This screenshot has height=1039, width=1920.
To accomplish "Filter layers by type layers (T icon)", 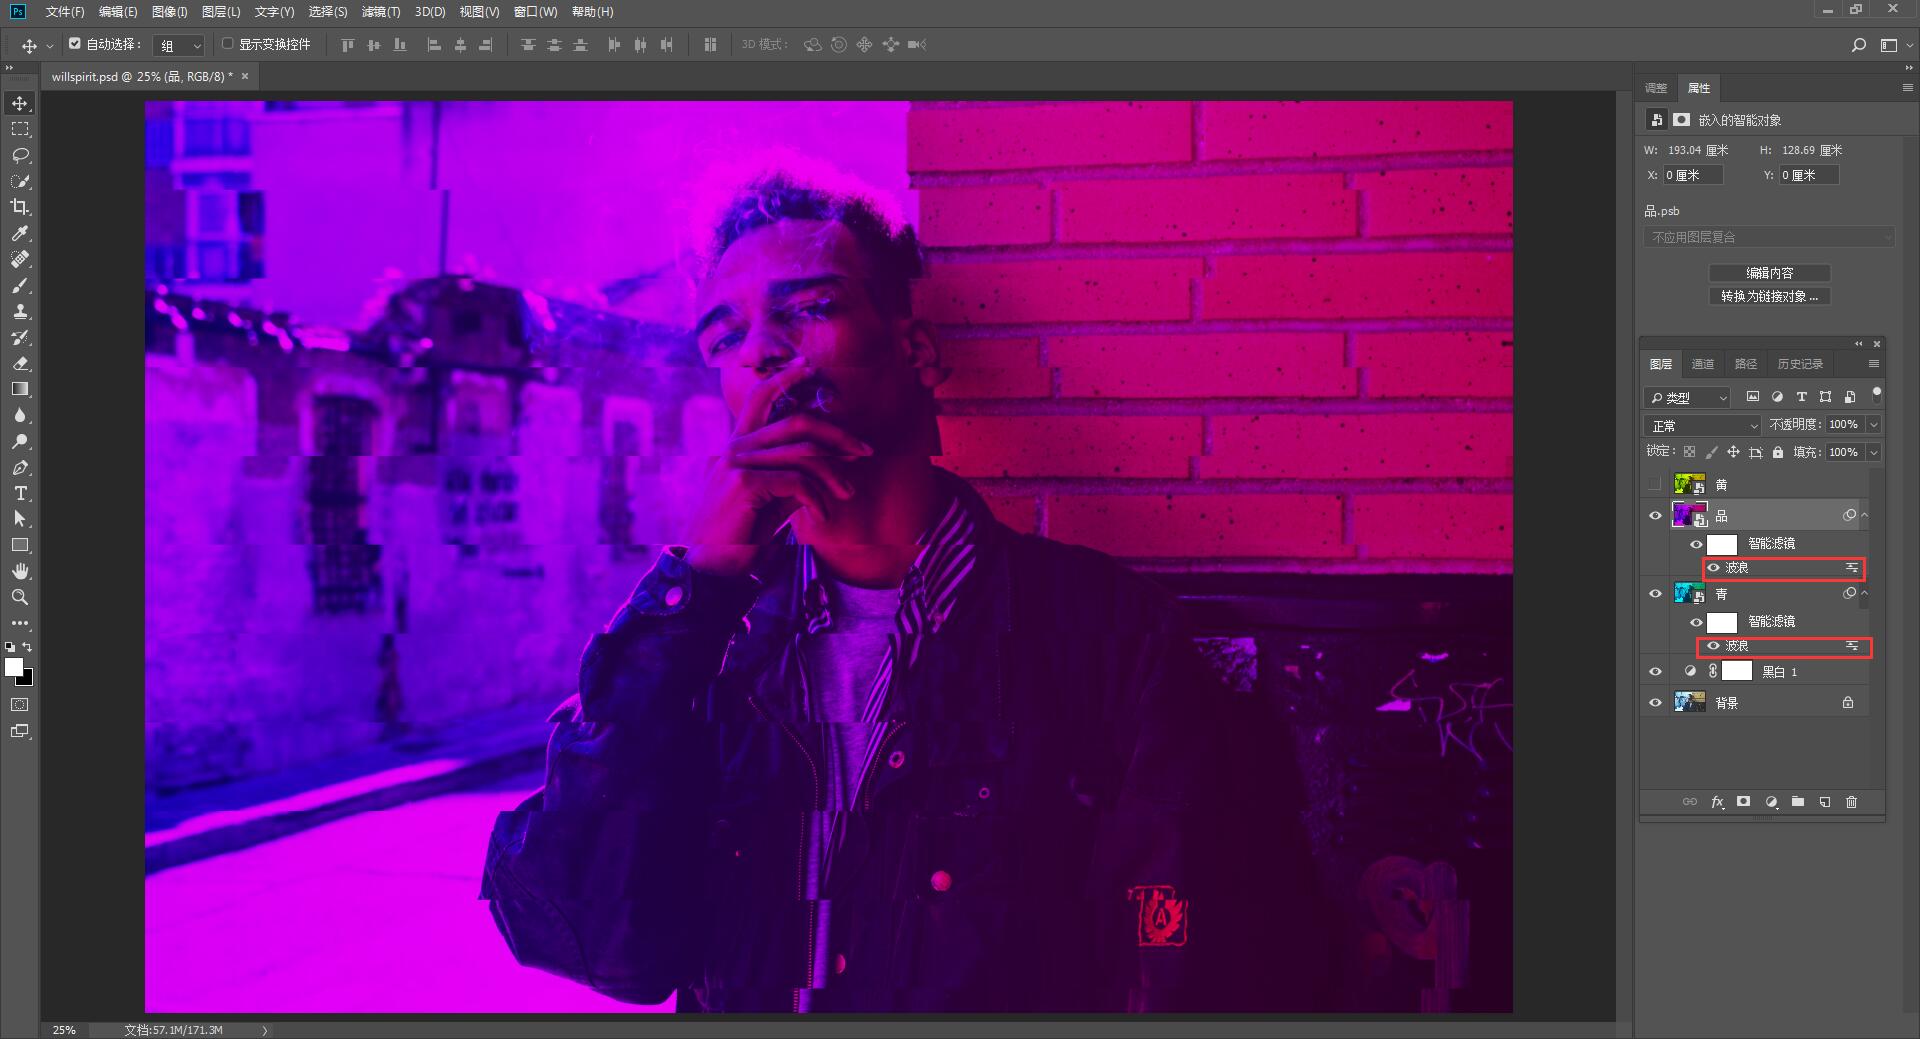I will 1801,397.
